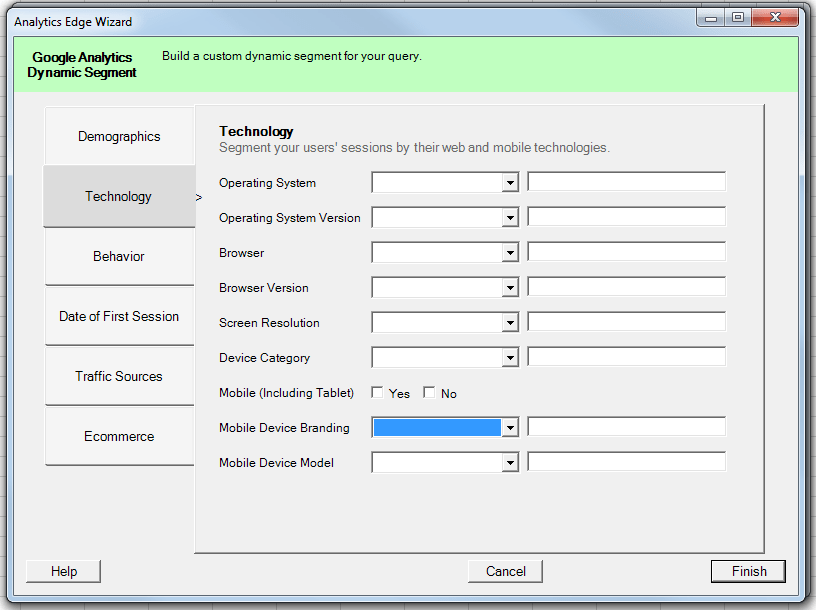Tick the No checkbox for Mobile
Image resolution: width=816 pixels, height=610 pixels.
(429, 393)
